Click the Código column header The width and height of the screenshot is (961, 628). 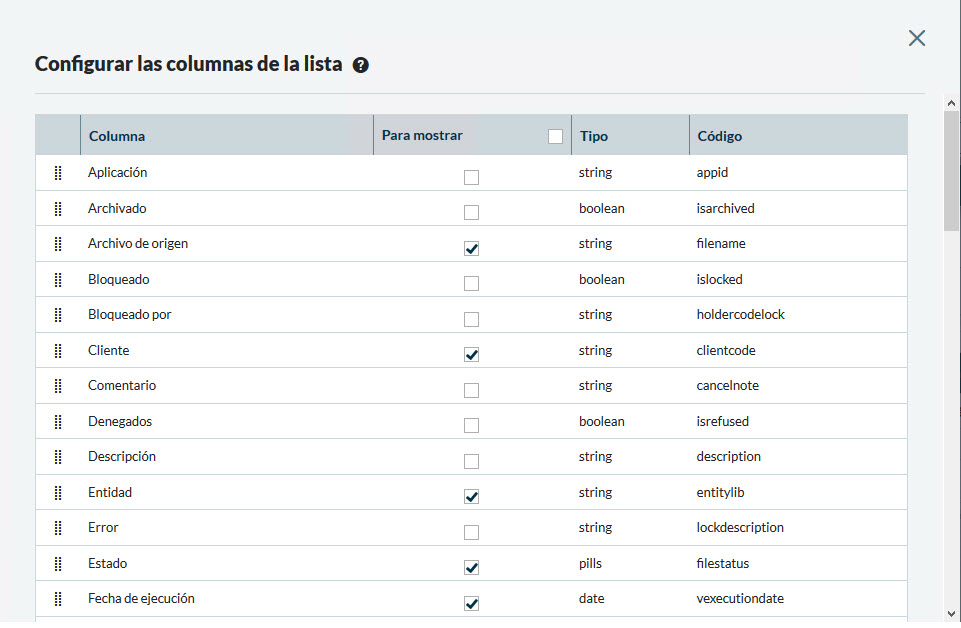point(719,136)
